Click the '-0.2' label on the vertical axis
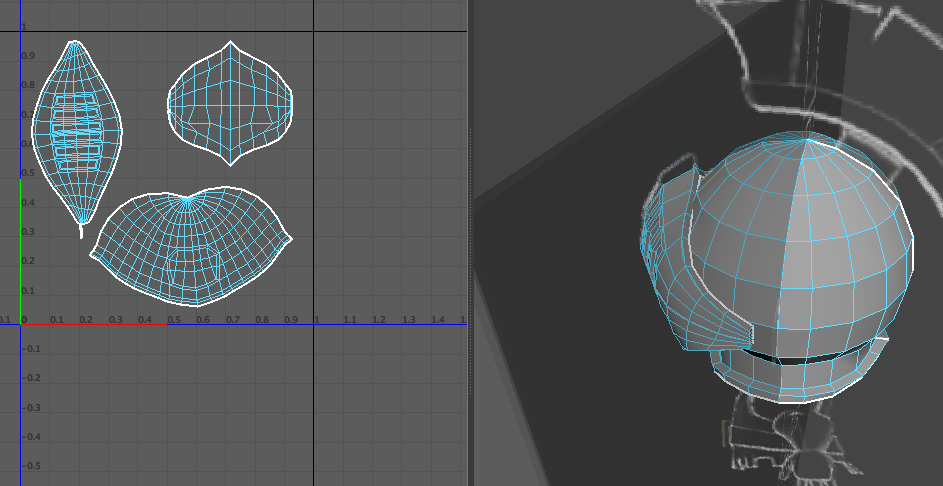Screen dimensions: 943x486 click(31, 378)
